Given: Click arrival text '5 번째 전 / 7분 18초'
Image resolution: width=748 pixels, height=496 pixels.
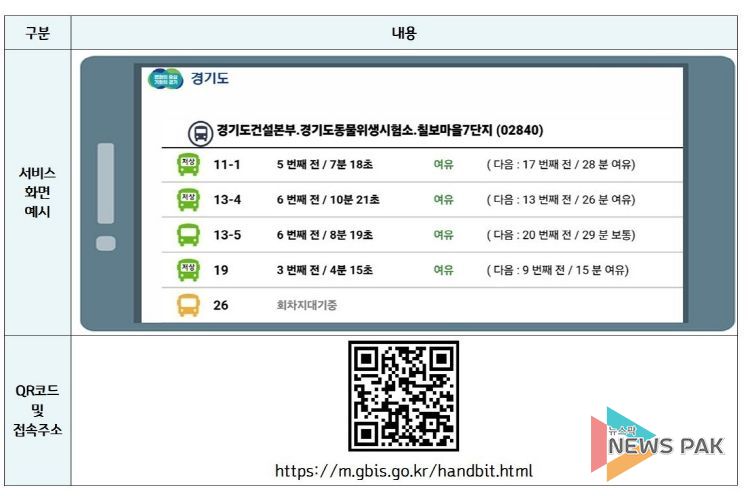Looking at the screenshot, I should [x=324, y=165].
